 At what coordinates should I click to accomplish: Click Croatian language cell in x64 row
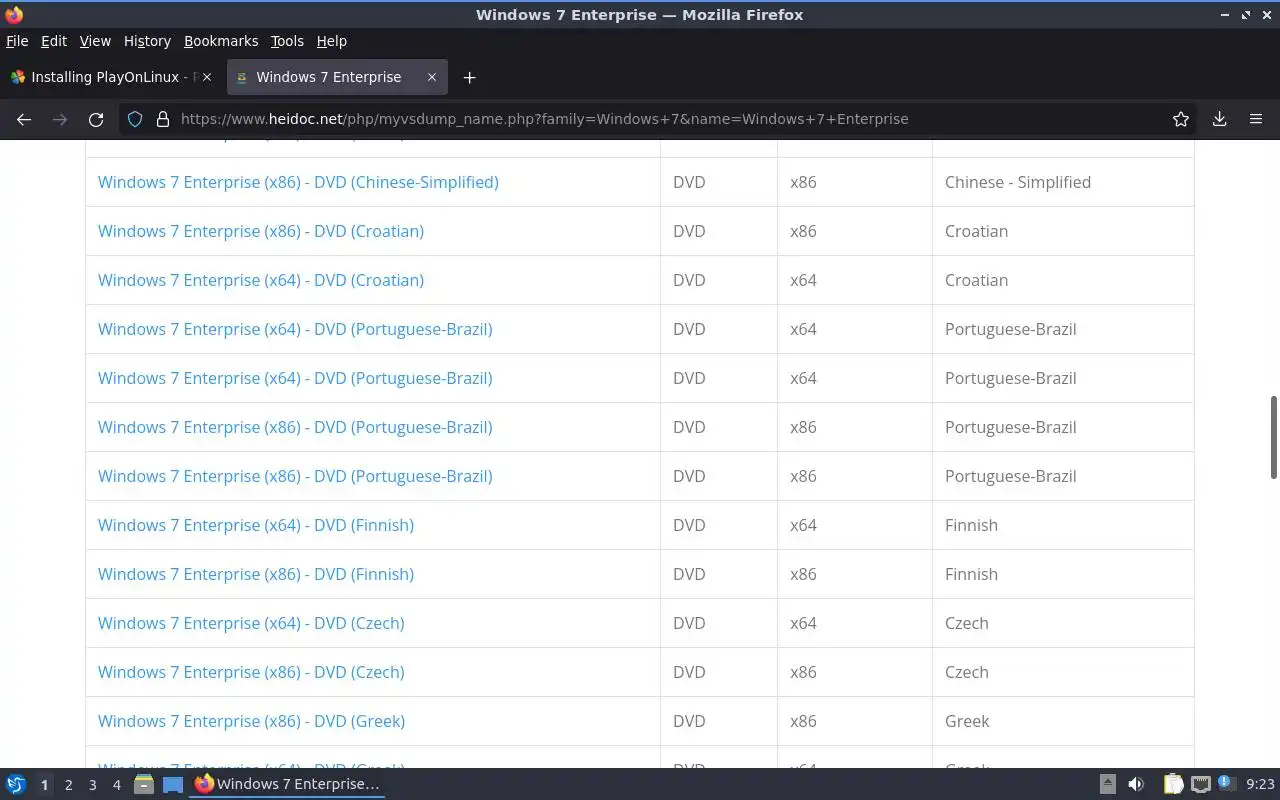pos(1062,280)
